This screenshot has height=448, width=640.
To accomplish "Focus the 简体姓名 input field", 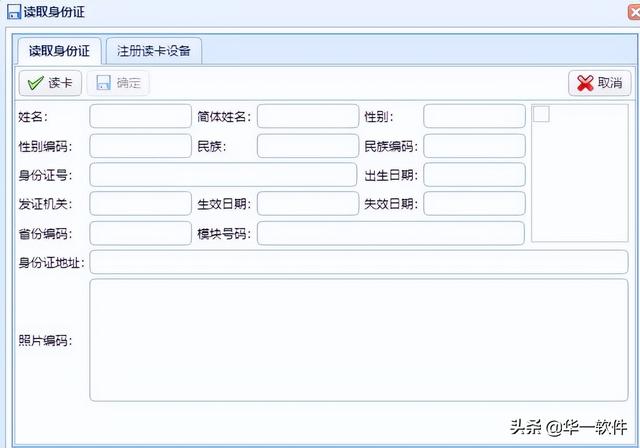I will pyautogui.click(x=308, y=116).
